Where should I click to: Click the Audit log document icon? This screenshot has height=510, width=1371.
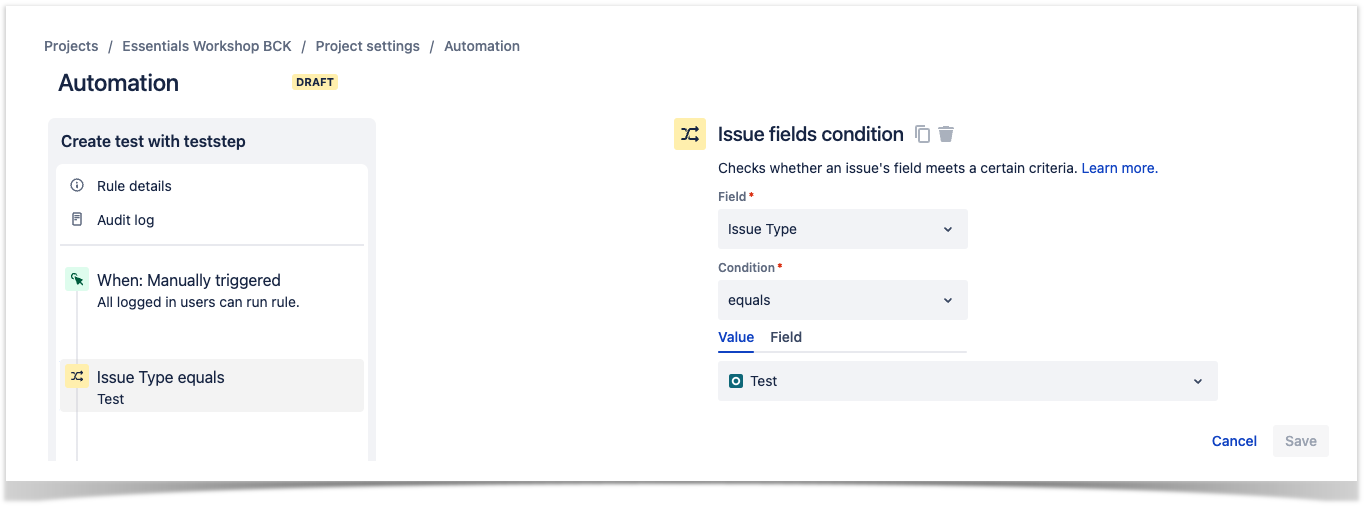pyautogui.click(x=77, y=219)
